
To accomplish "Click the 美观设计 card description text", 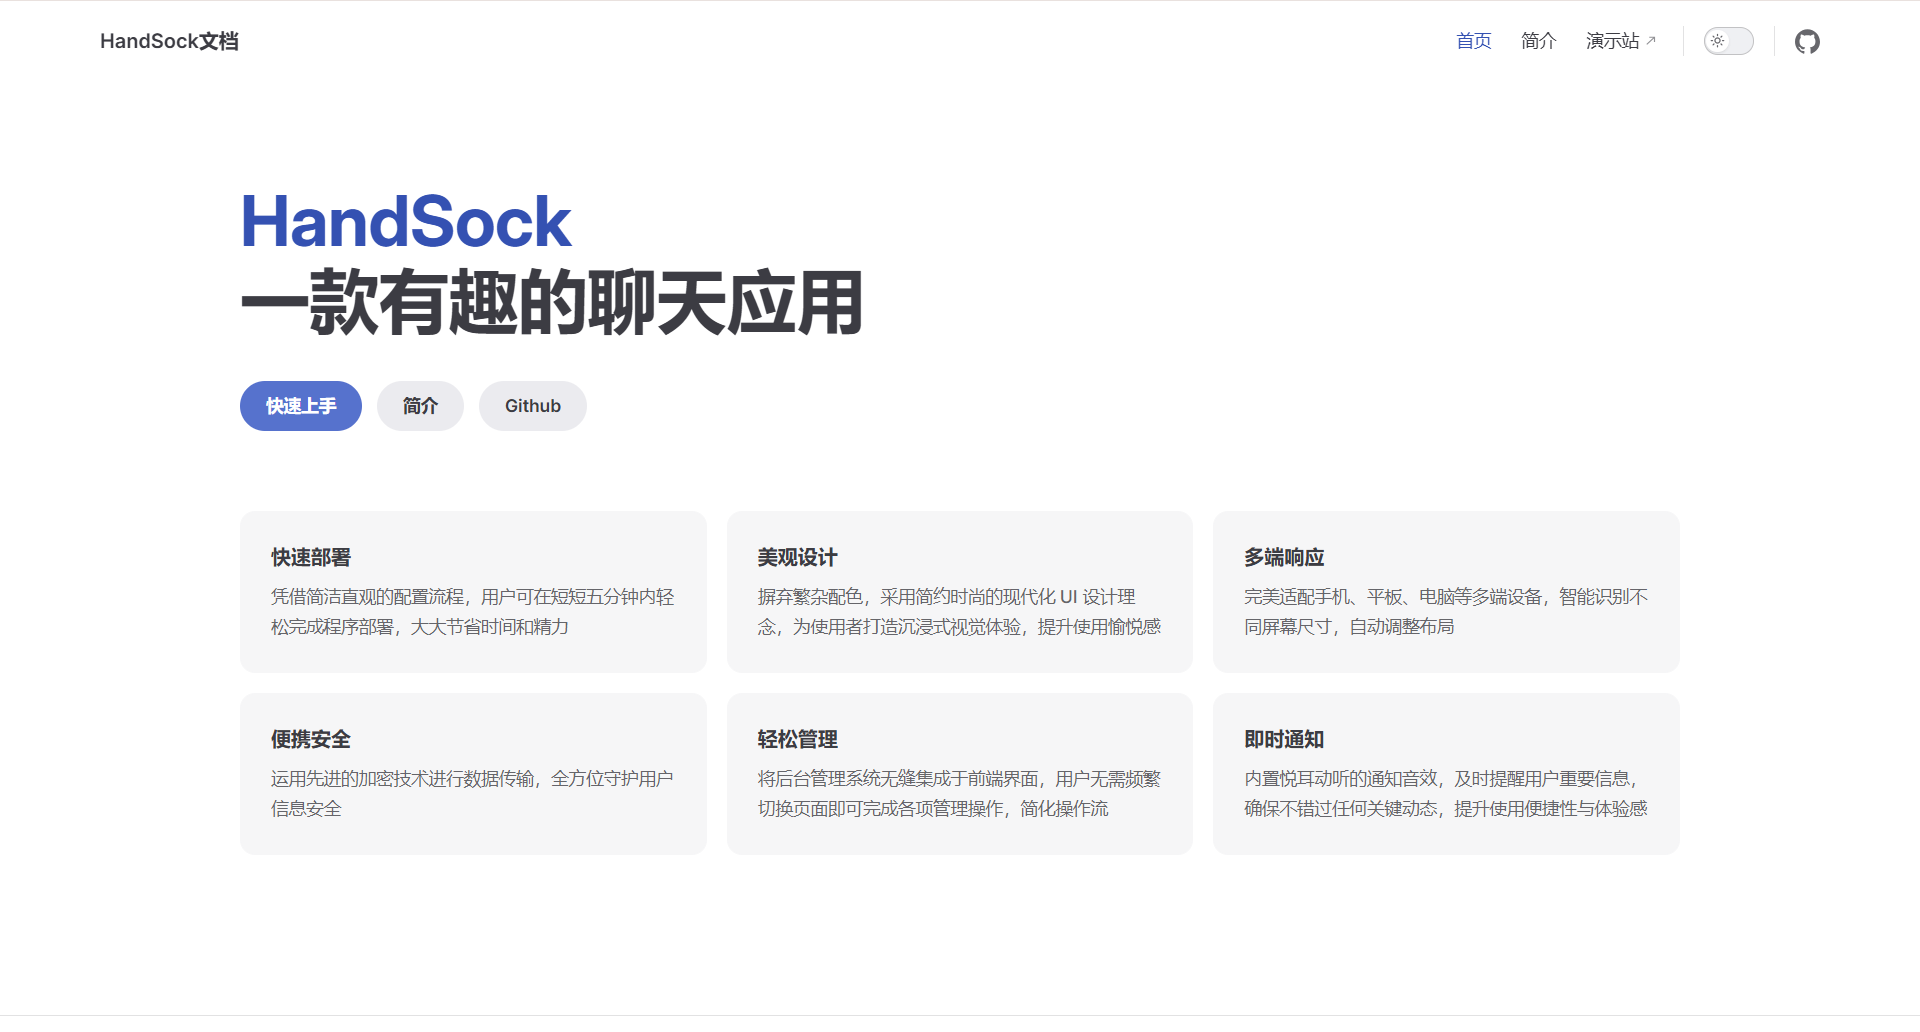I will point(959,612).
